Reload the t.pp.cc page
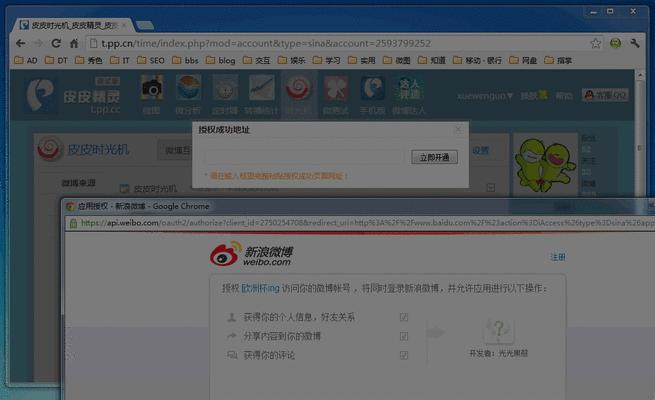 56,43
